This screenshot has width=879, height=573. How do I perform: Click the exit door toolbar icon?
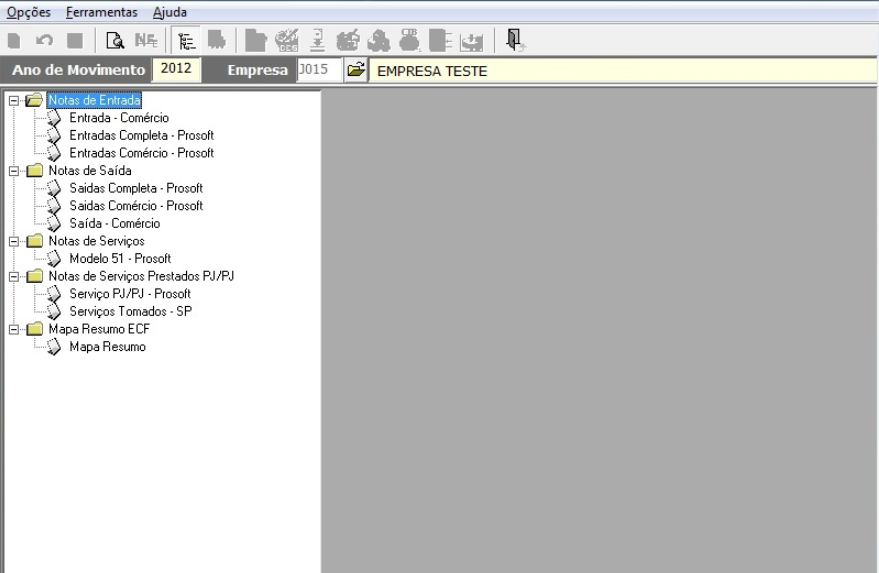(x=514, y=40)
